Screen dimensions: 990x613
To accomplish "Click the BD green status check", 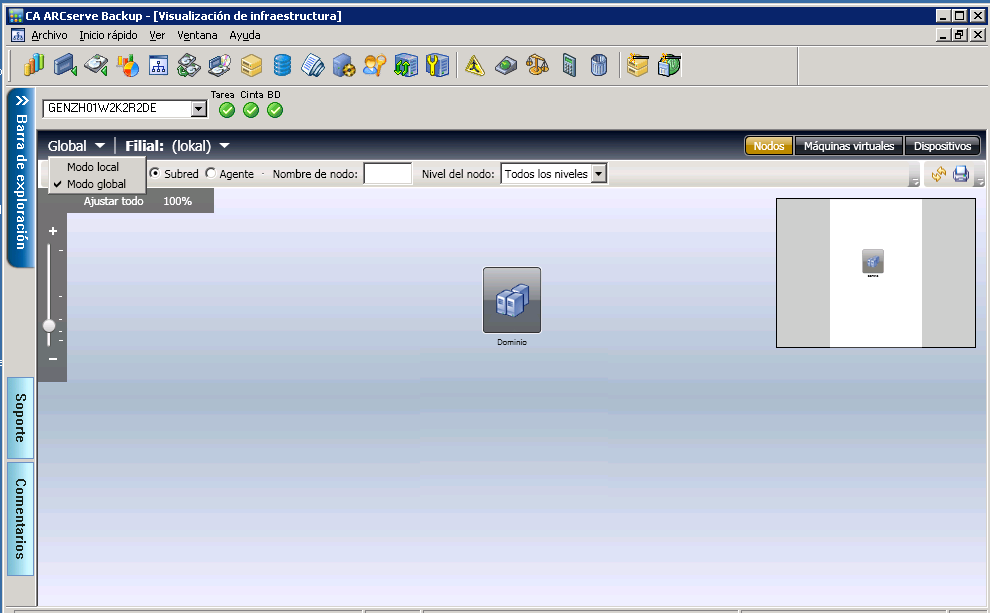I will point(275,110).
